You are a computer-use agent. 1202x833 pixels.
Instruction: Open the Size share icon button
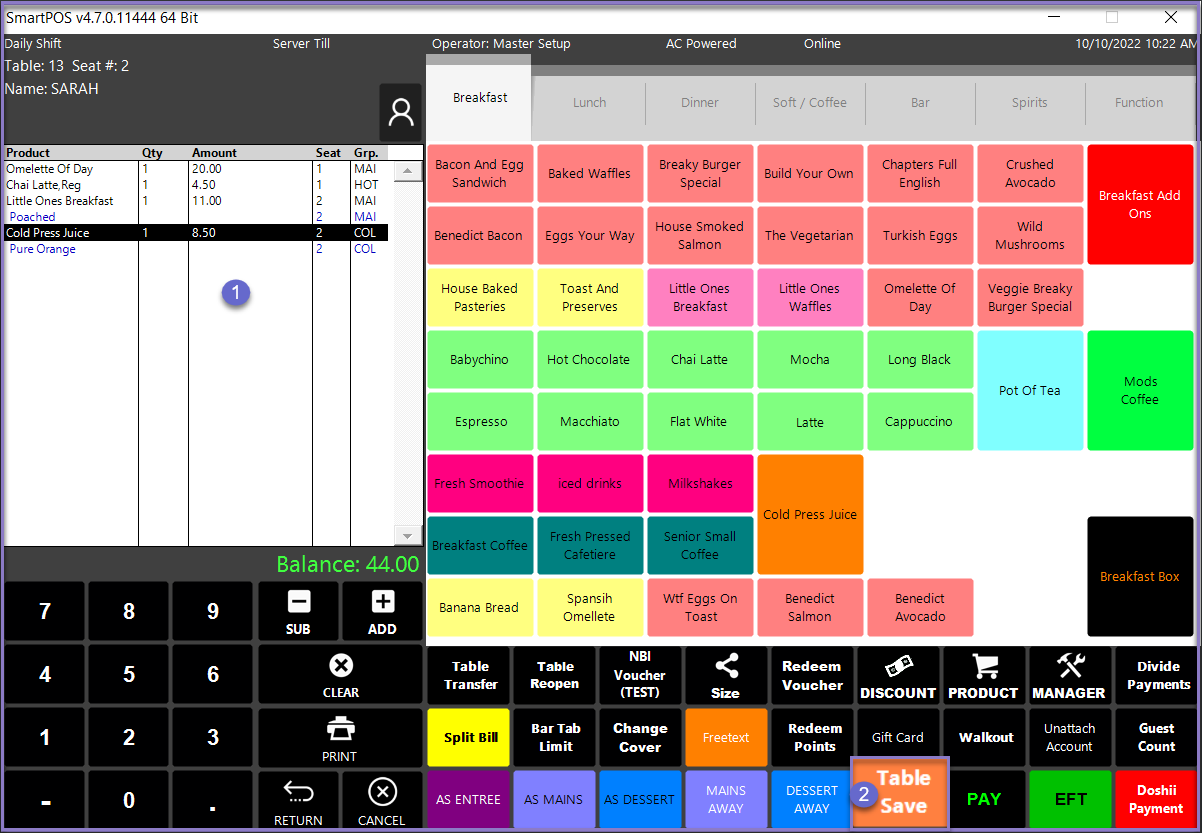click(x=726, y=676)
